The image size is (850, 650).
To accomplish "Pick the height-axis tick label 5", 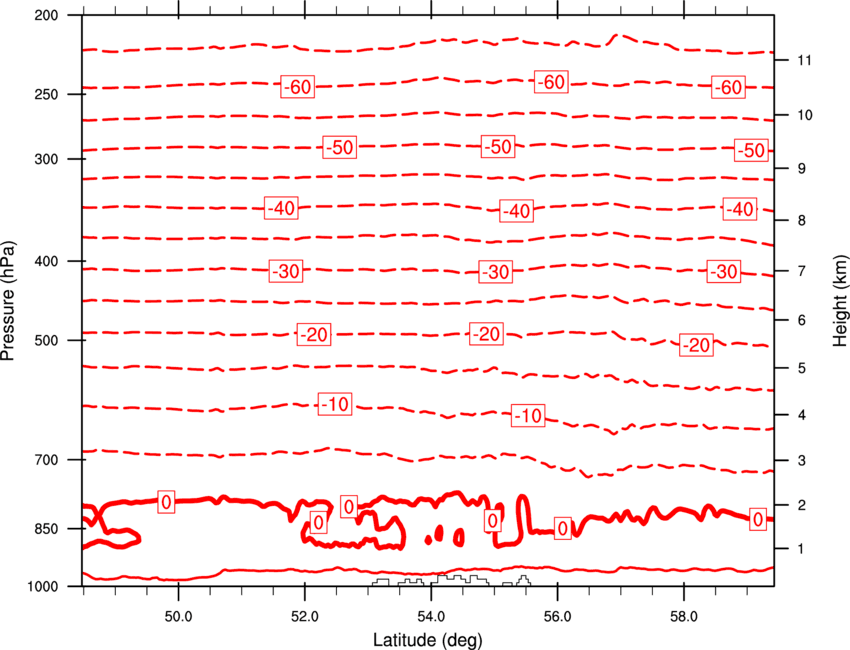I will pos(801,368).
